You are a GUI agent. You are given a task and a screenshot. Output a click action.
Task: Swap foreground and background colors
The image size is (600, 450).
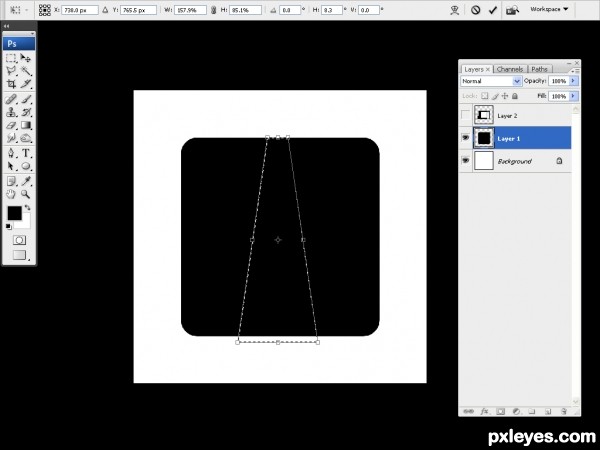(x=28, y=207)
